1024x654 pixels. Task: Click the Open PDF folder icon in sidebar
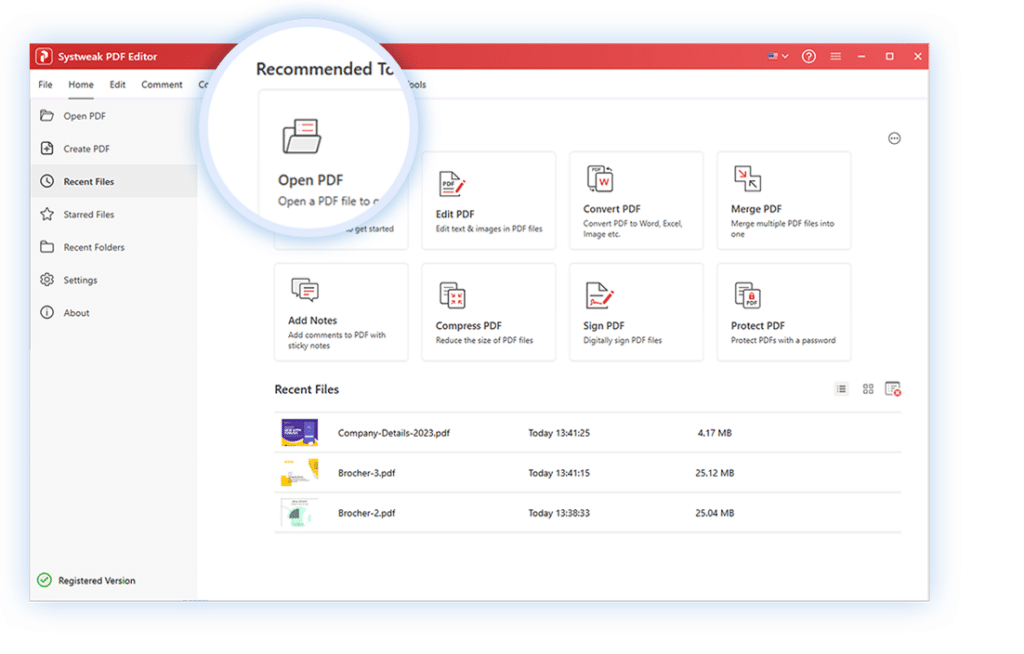coord(47,116)
